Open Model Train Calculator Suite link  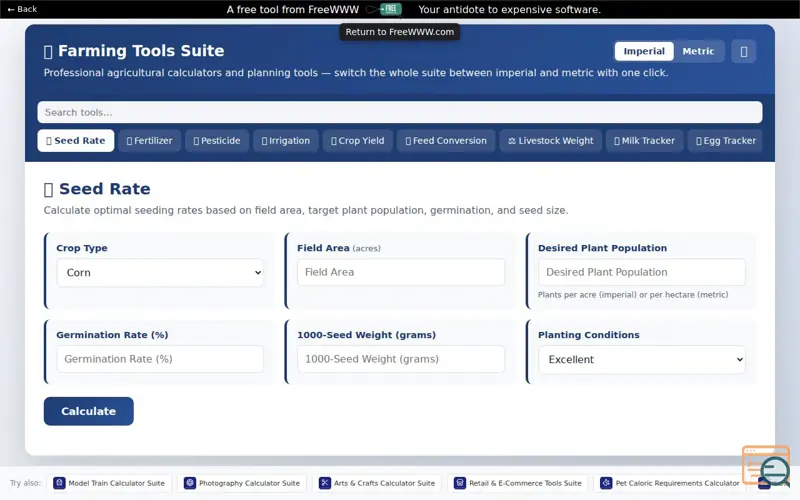110,483
